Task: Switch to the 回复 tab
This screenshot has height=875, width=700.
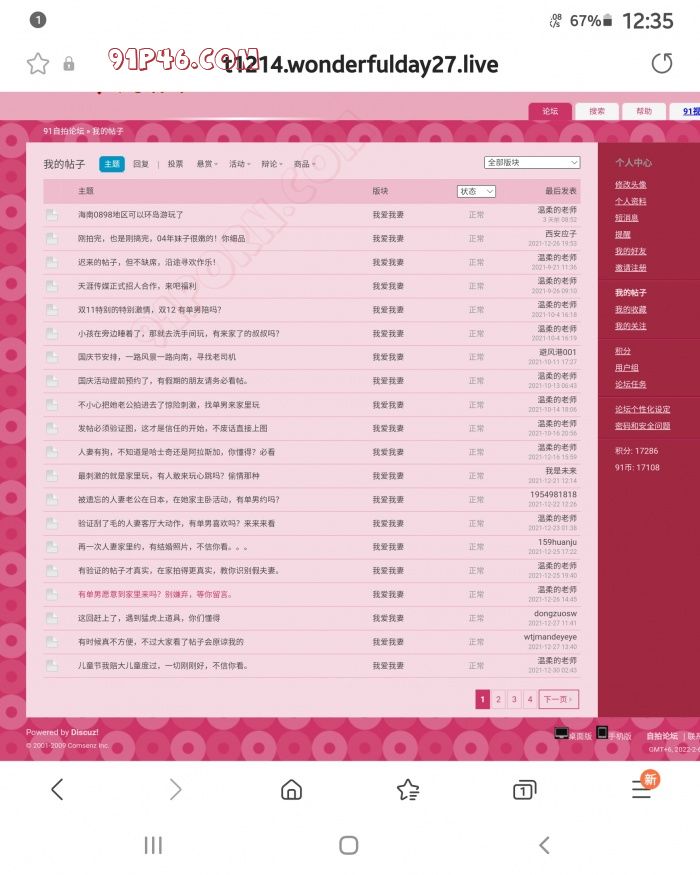Action: pos(141,164)
